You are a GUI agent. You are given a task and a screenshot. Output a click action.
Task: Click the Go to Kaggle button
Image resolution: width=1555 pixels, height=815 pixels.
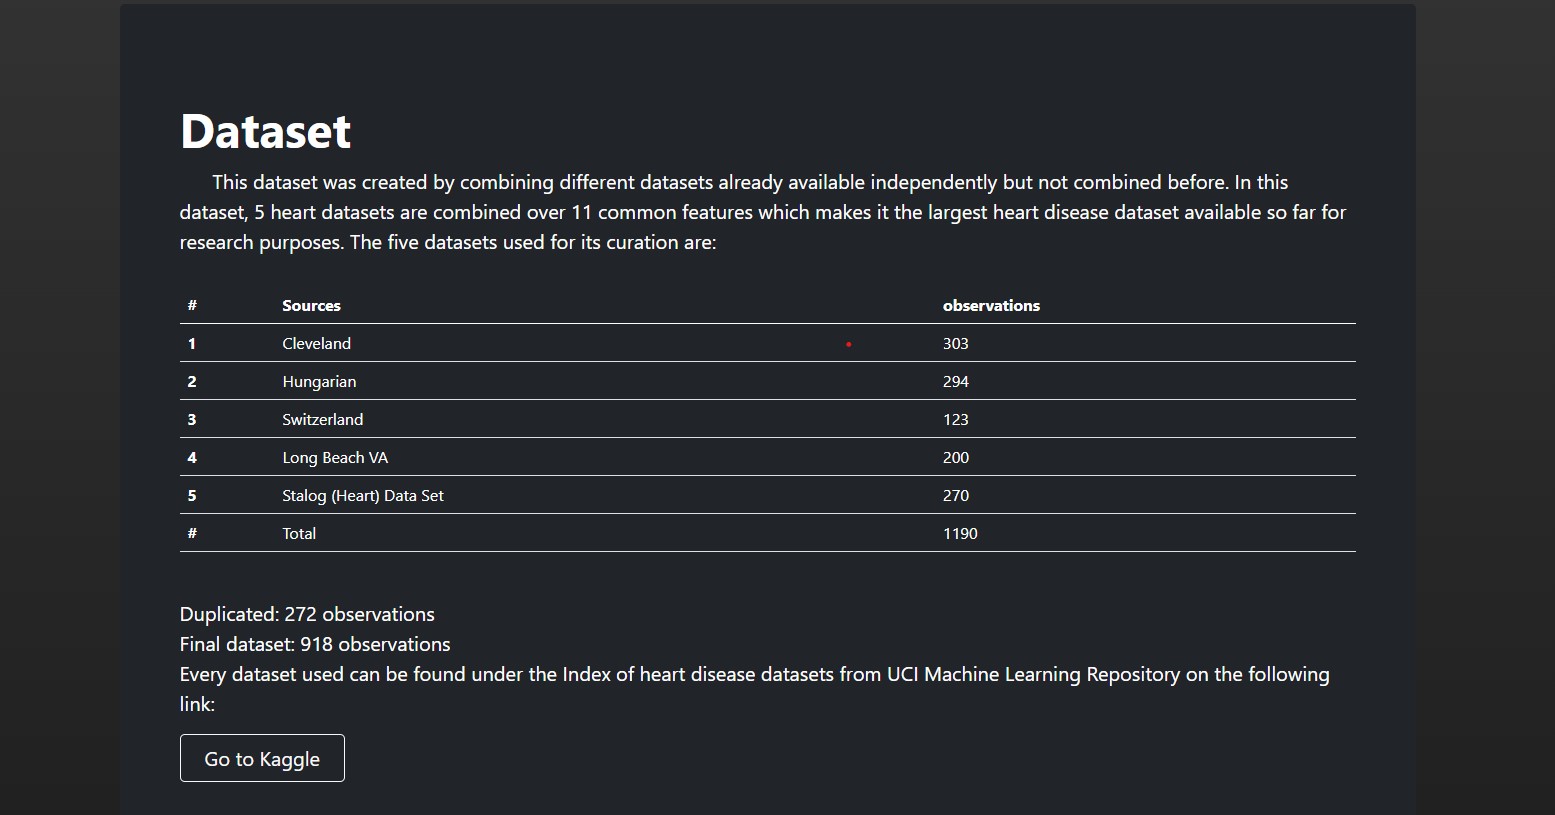point(262,759)
